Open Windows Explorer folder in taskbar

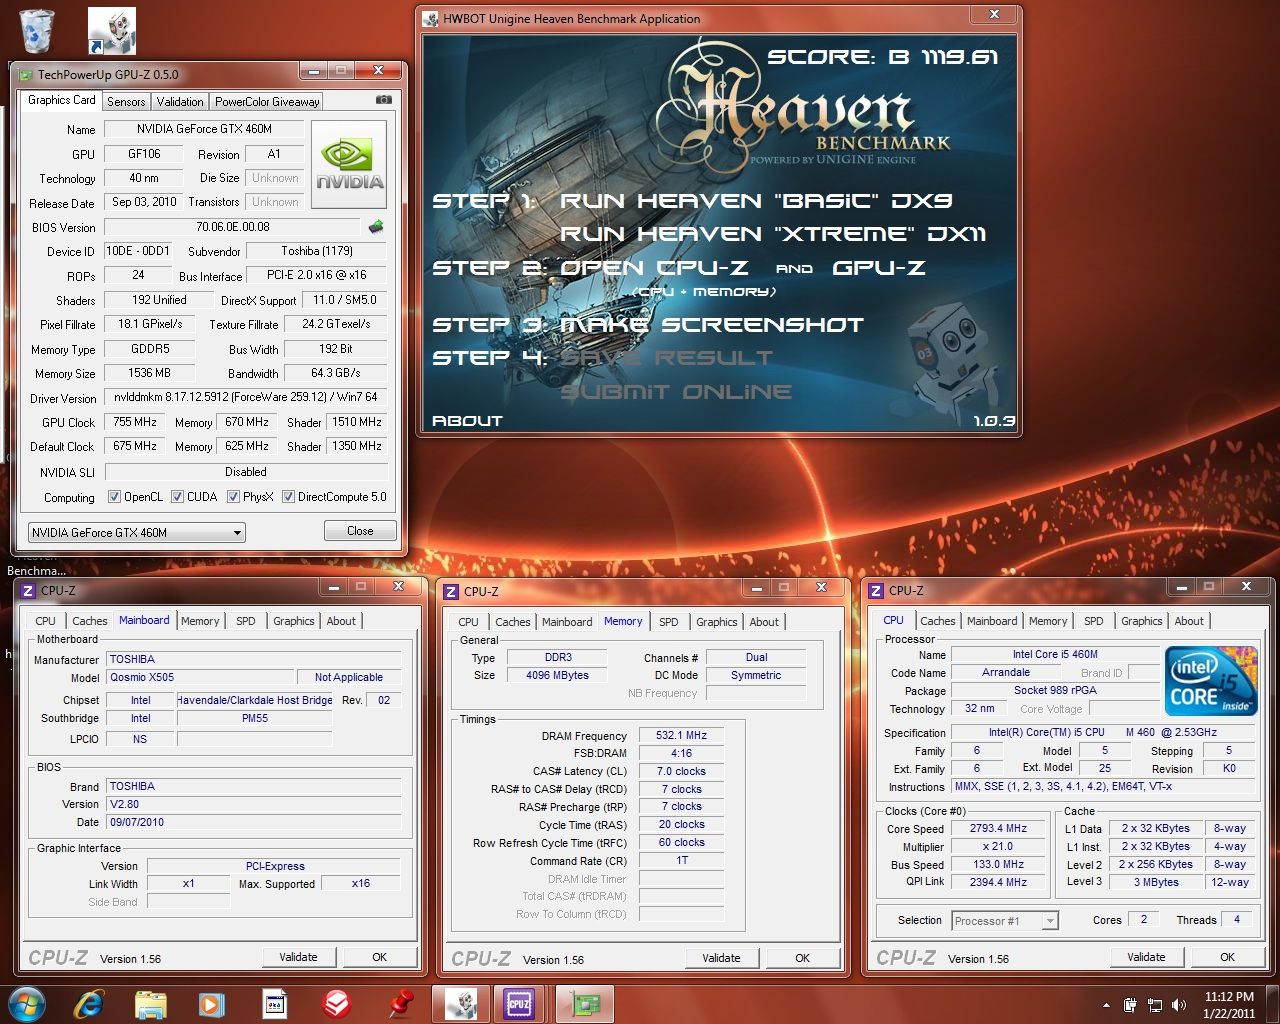tap(151, 1003)
